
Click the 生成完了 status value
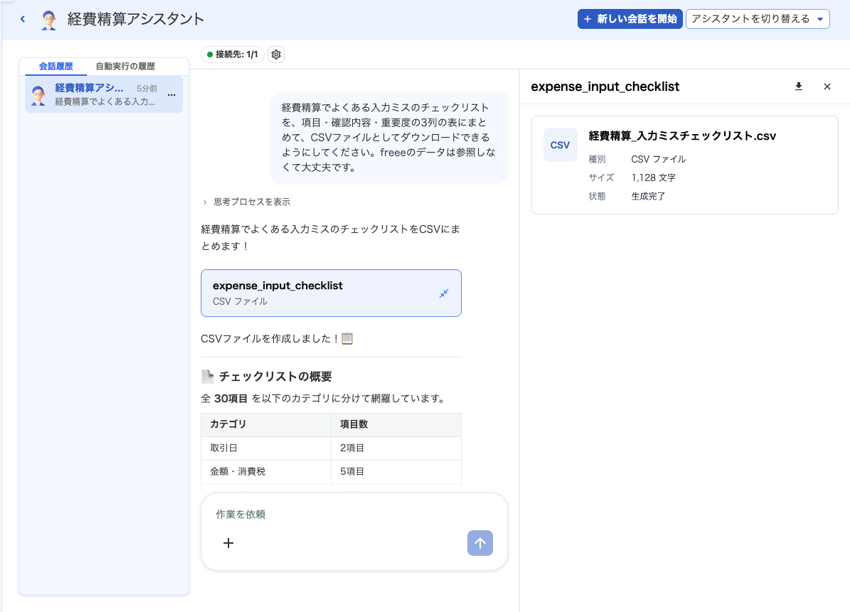[x=648, y=196]
